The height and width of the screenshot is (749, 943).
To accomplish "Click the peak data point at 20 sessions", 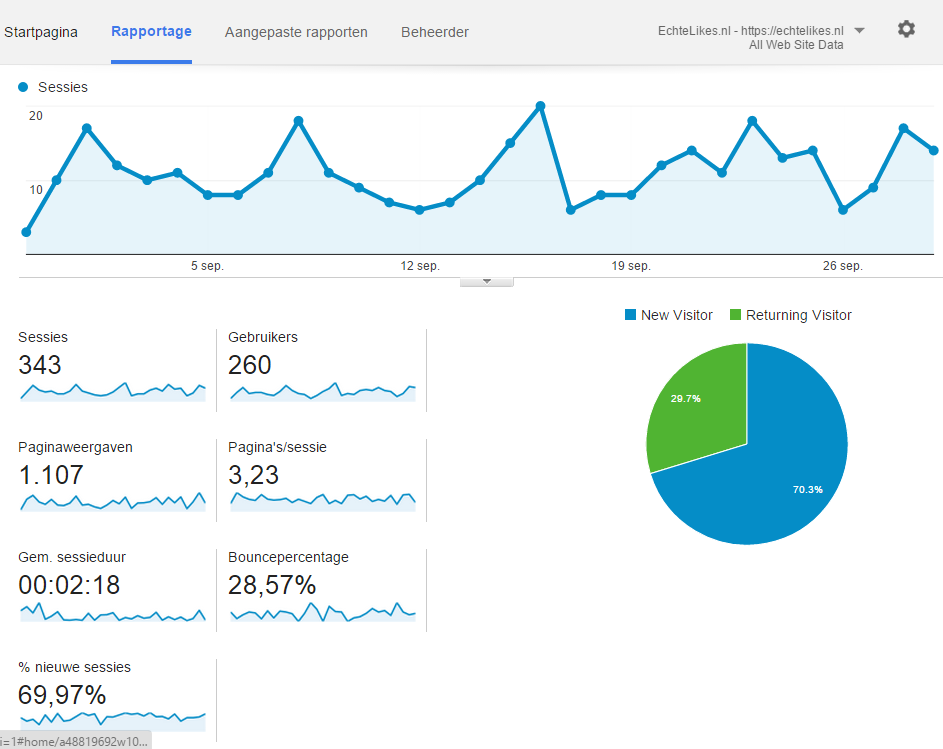I will pyautogui.click(x=540, y=106).
